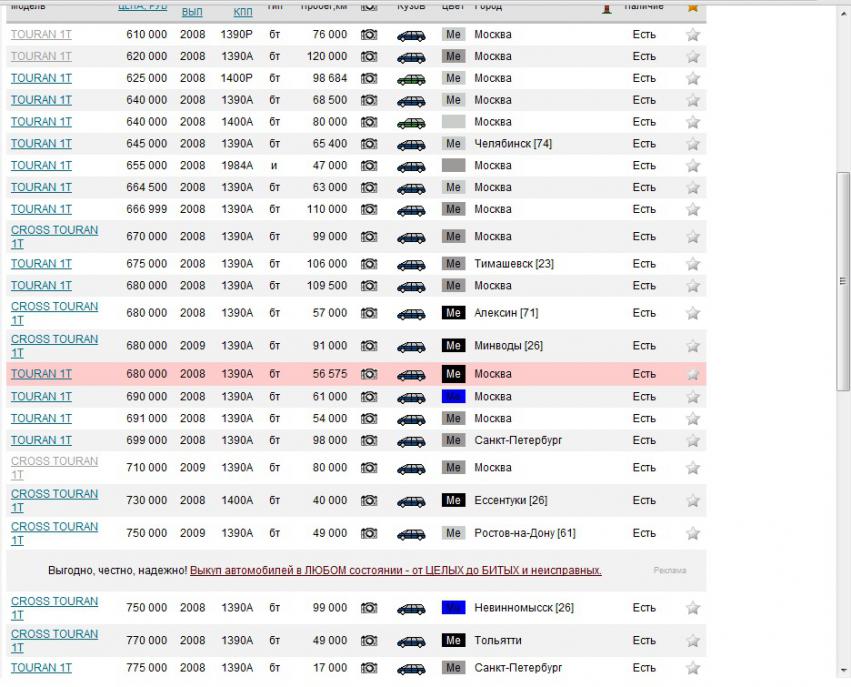The height and width of the screenshot is (687, 851).
Task: Star the 620 000 Touran listing as favorite
Action: click(693, 57)
